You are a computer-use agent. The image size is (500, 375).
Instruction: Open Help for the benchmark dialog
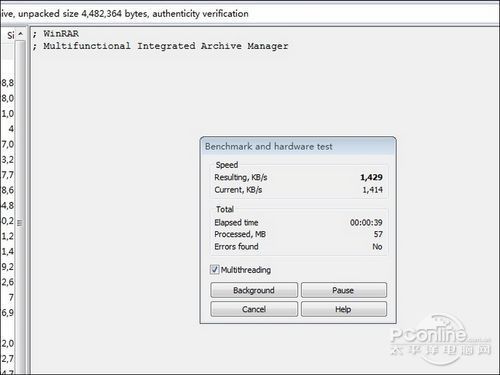[x=344, y=309]
